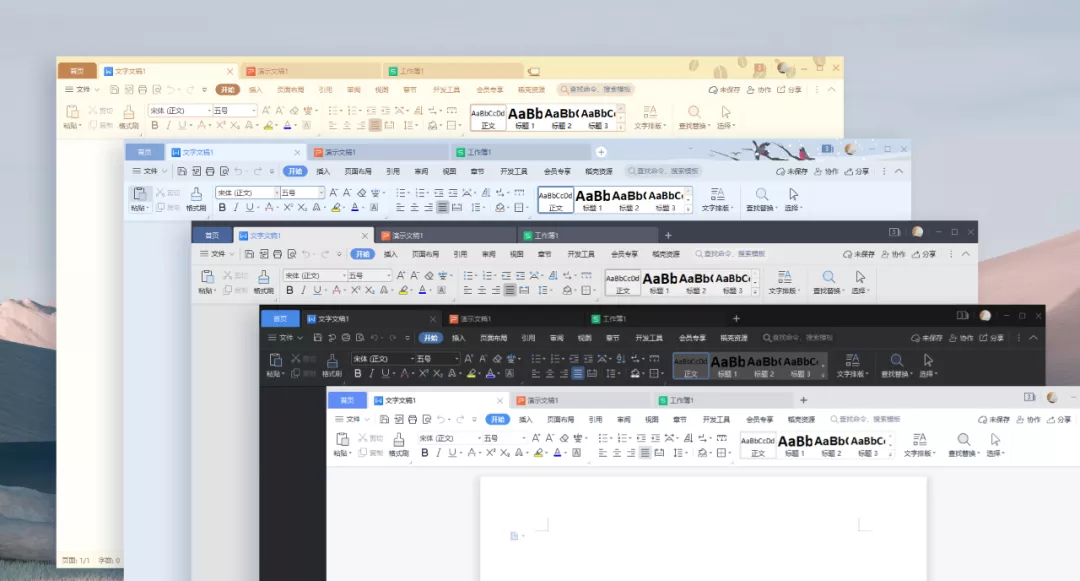Click Select cursor tool in white front window
1080x581 pixels.
coord(995,439)
